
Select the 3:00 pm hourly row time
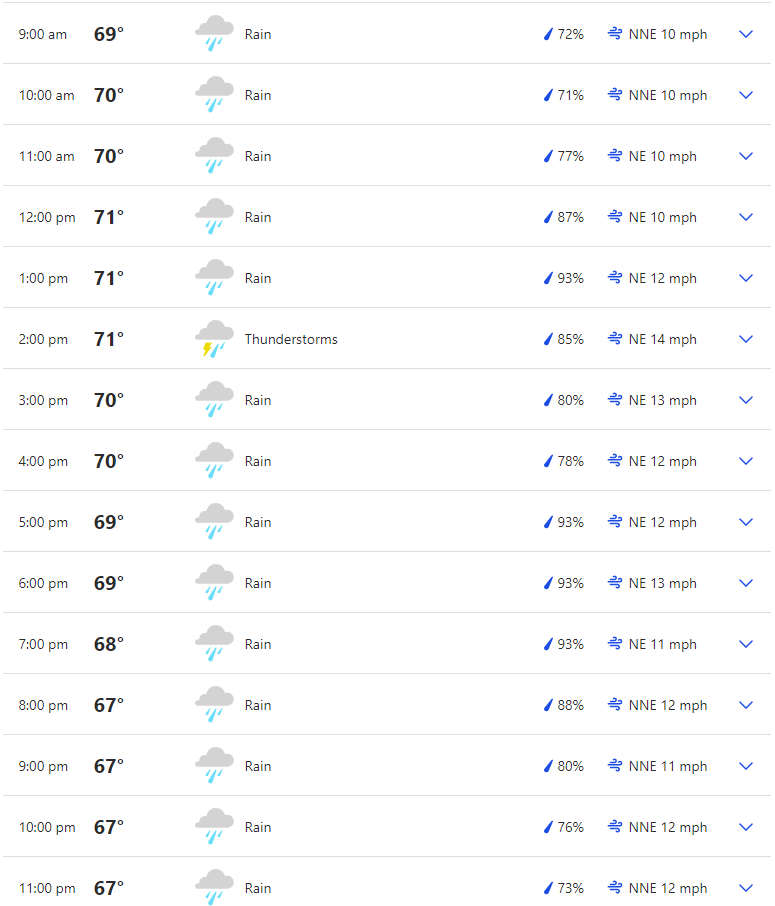43,400
